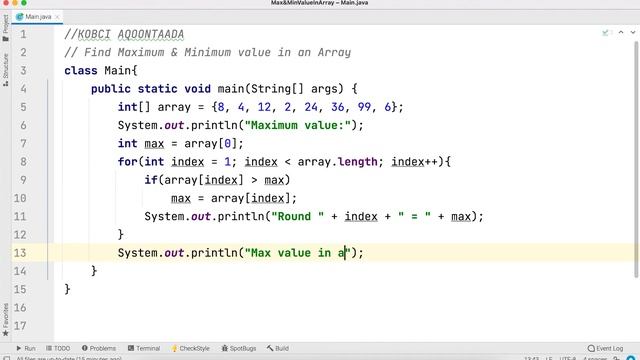Screen dimensions: 640x360
Task: Click "class Main{" on line 3
Action: pyautogui.click(x=101, y=71)
